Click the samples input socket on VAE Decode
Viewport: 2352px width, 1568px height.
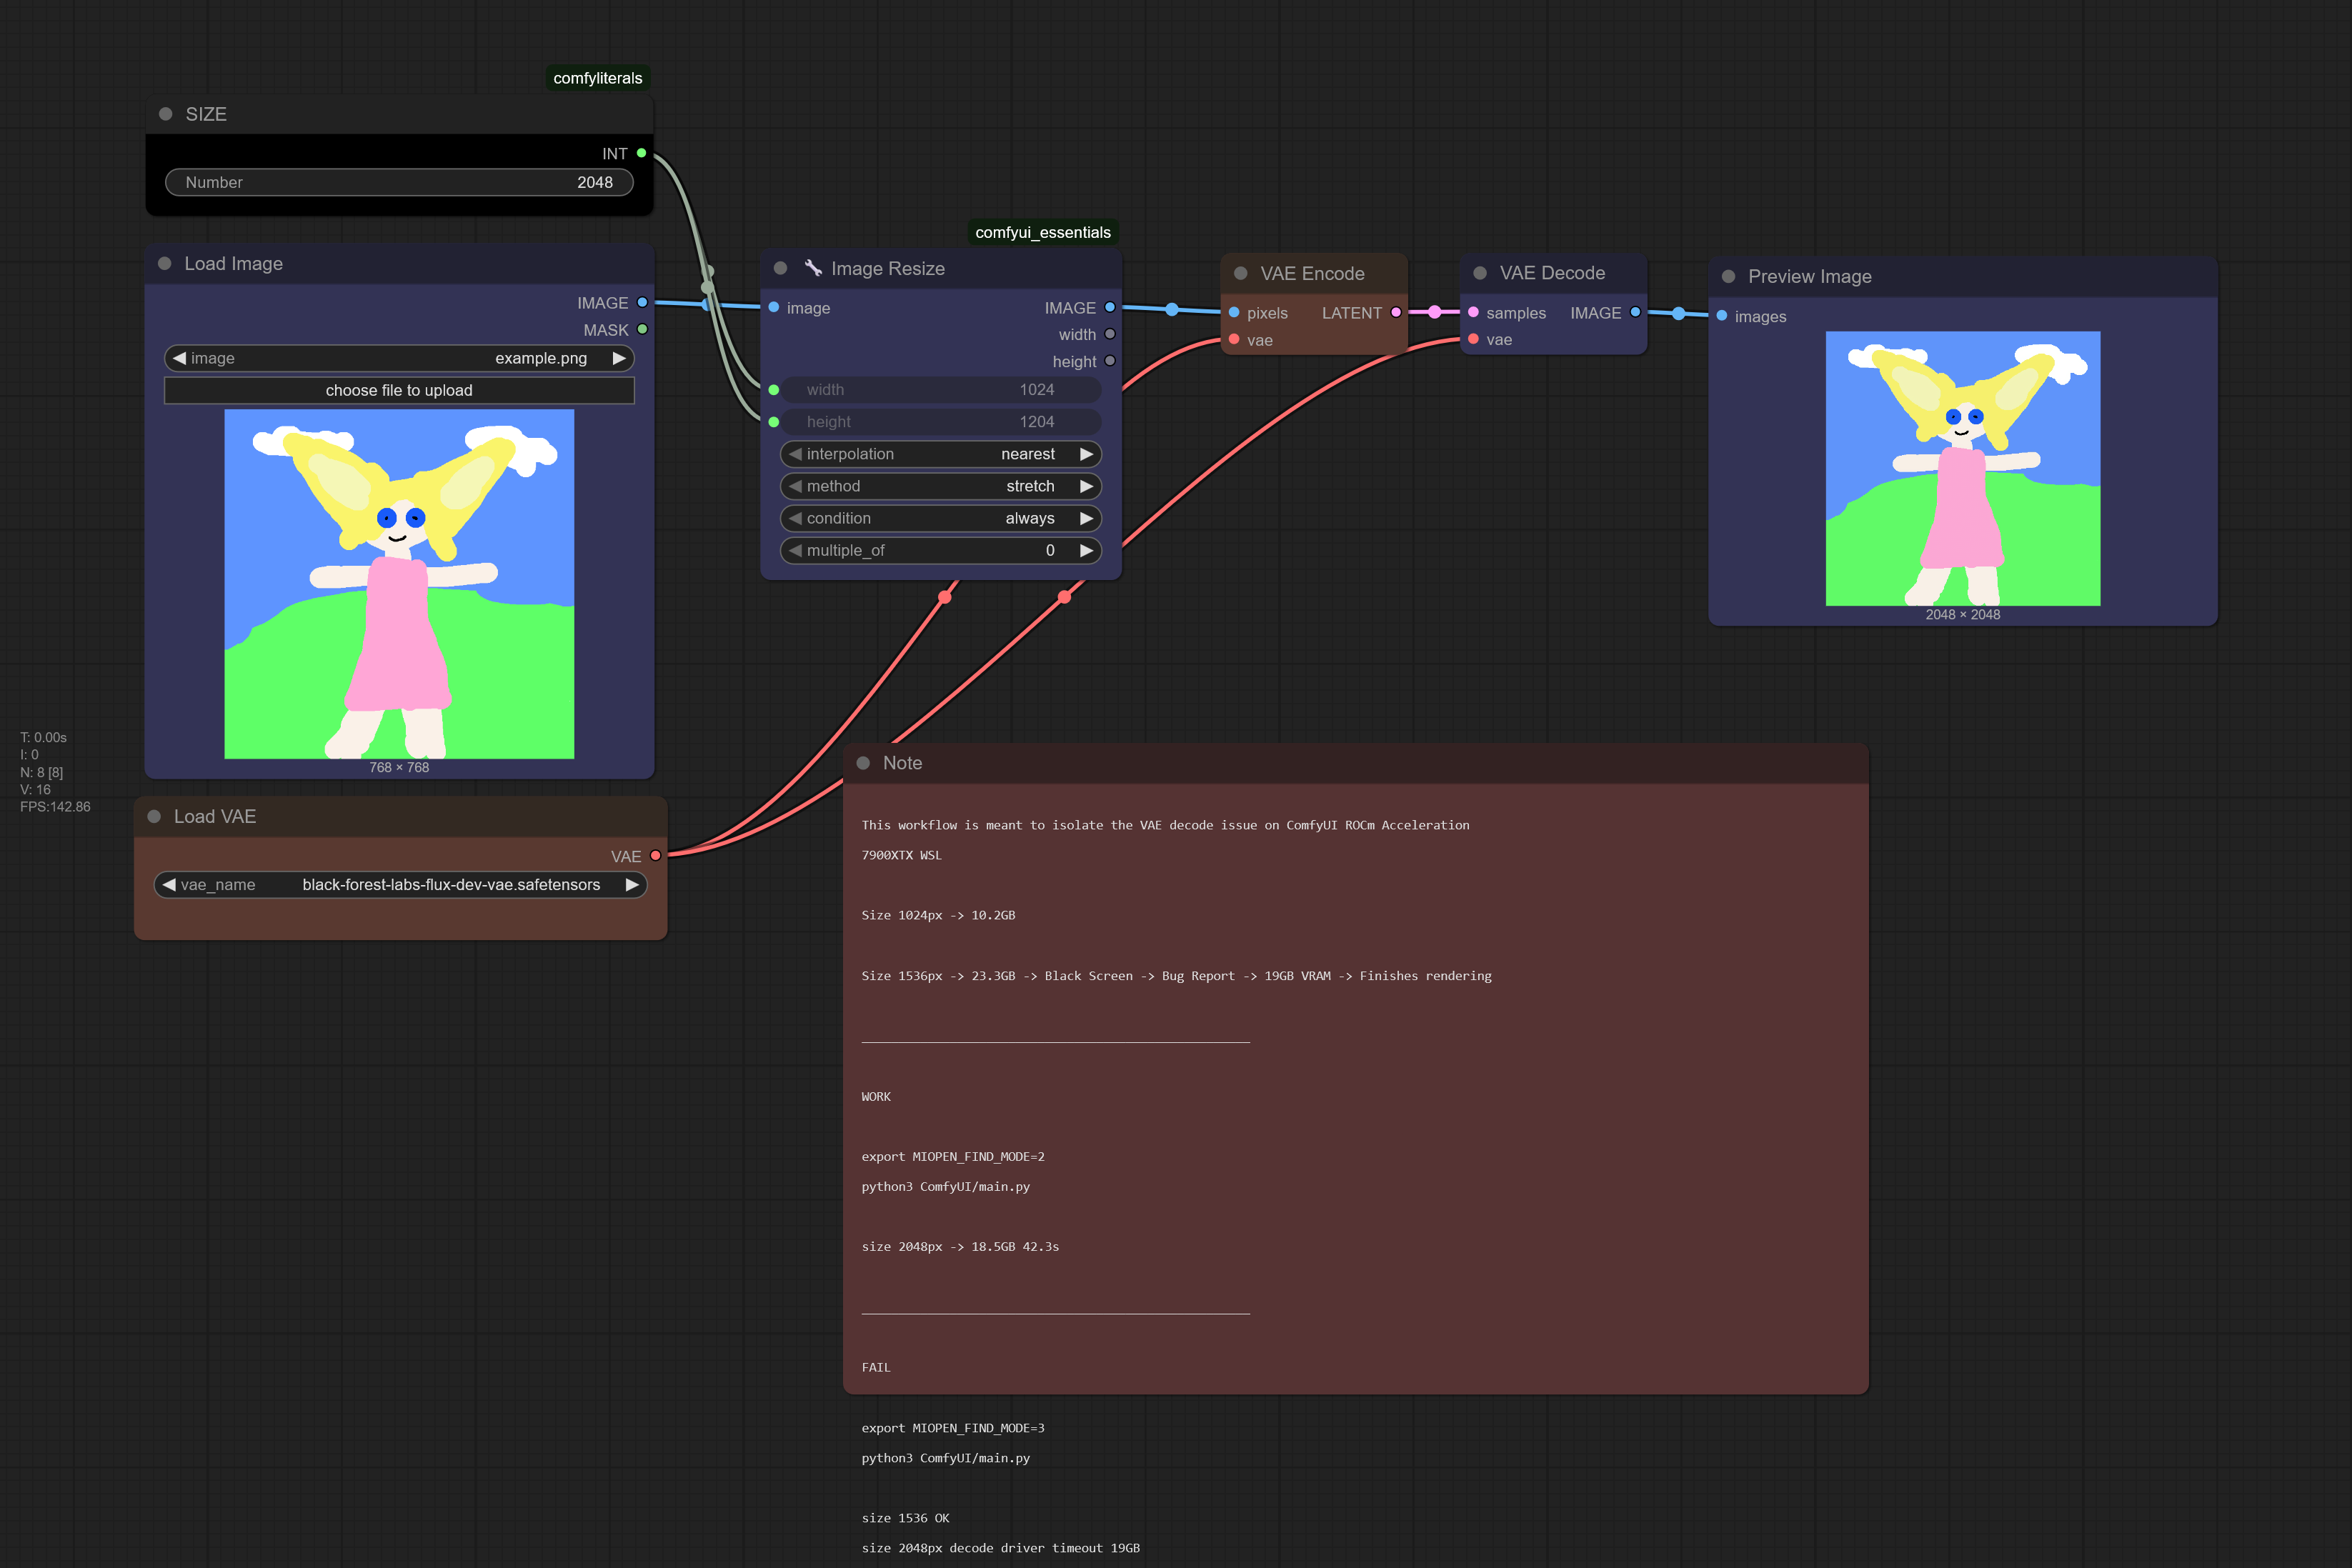pyautogui.click(x=1473, y=312)
